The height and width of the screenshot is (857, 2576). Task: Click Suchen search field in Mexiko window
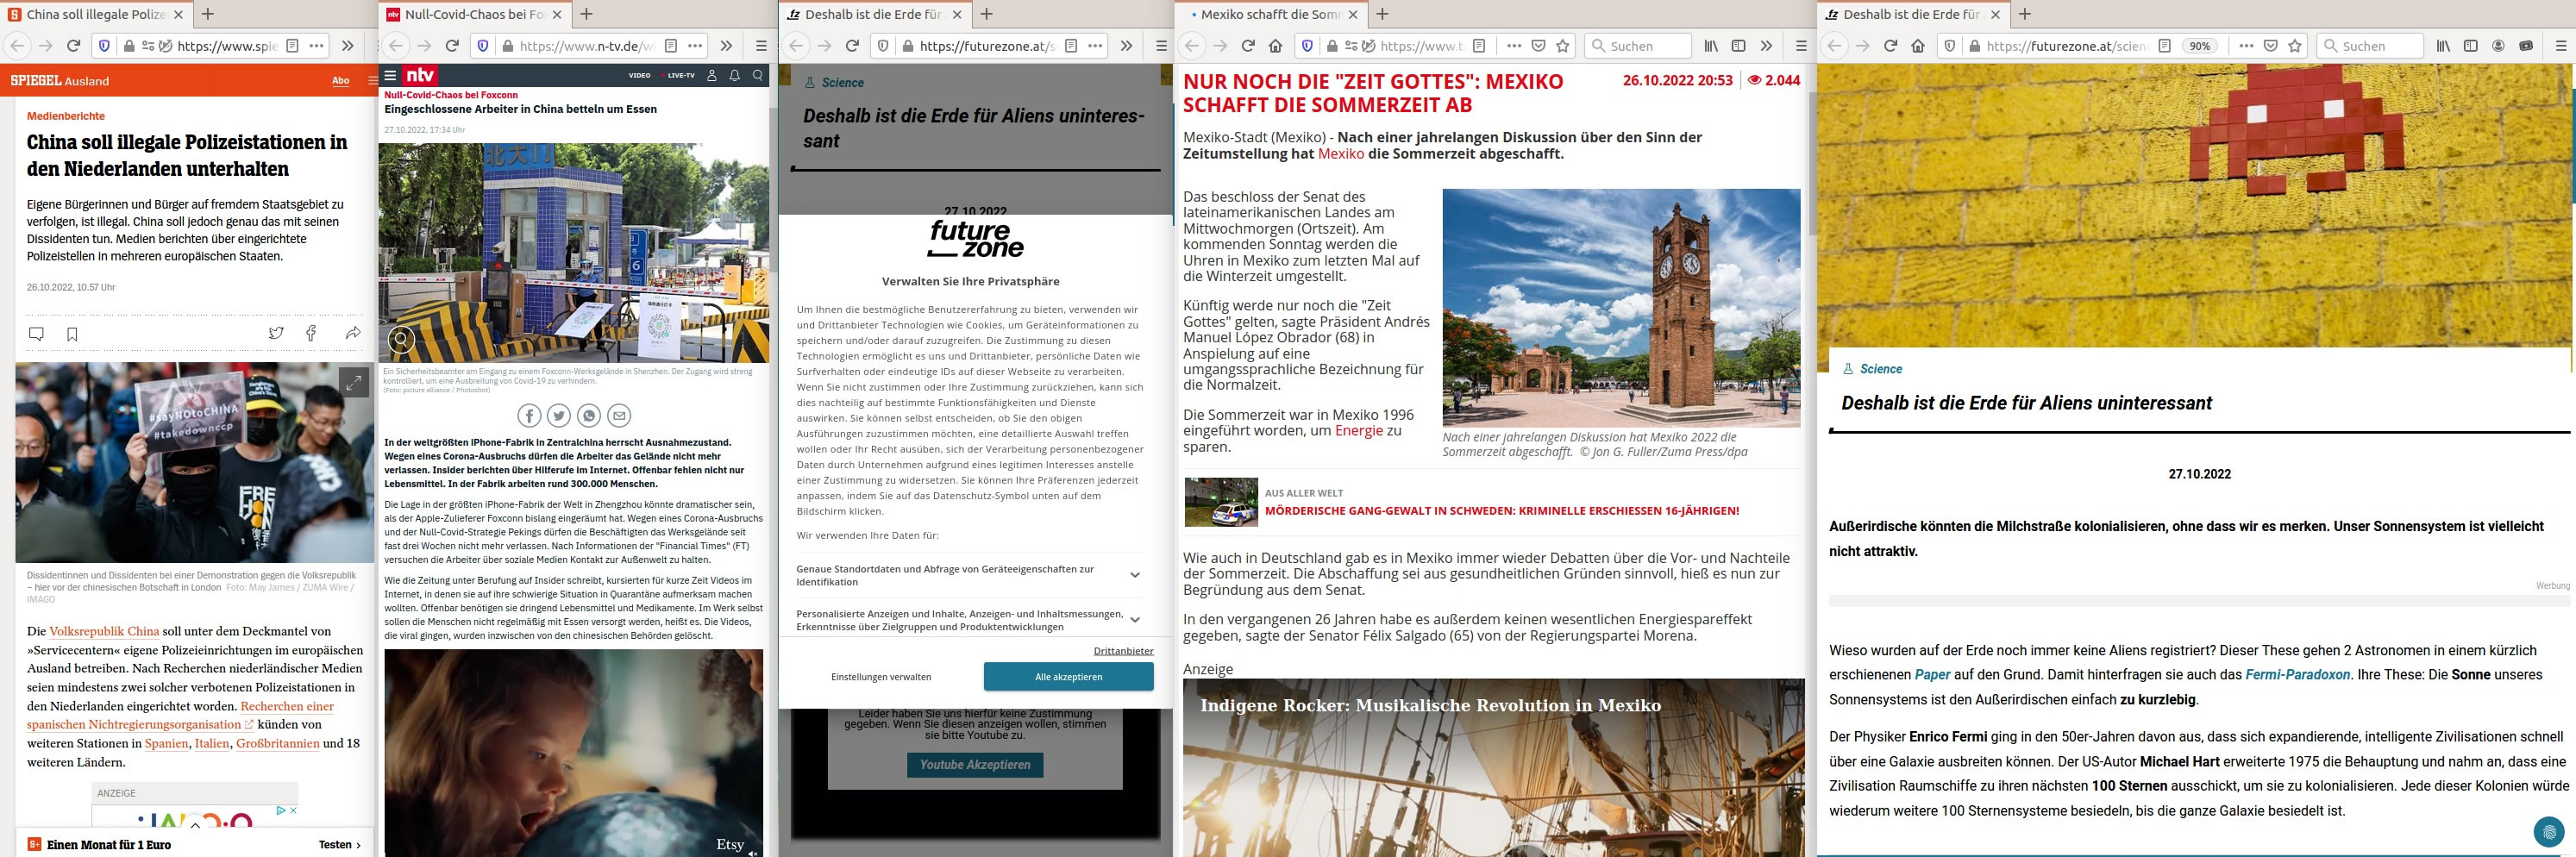(1637, 46)
